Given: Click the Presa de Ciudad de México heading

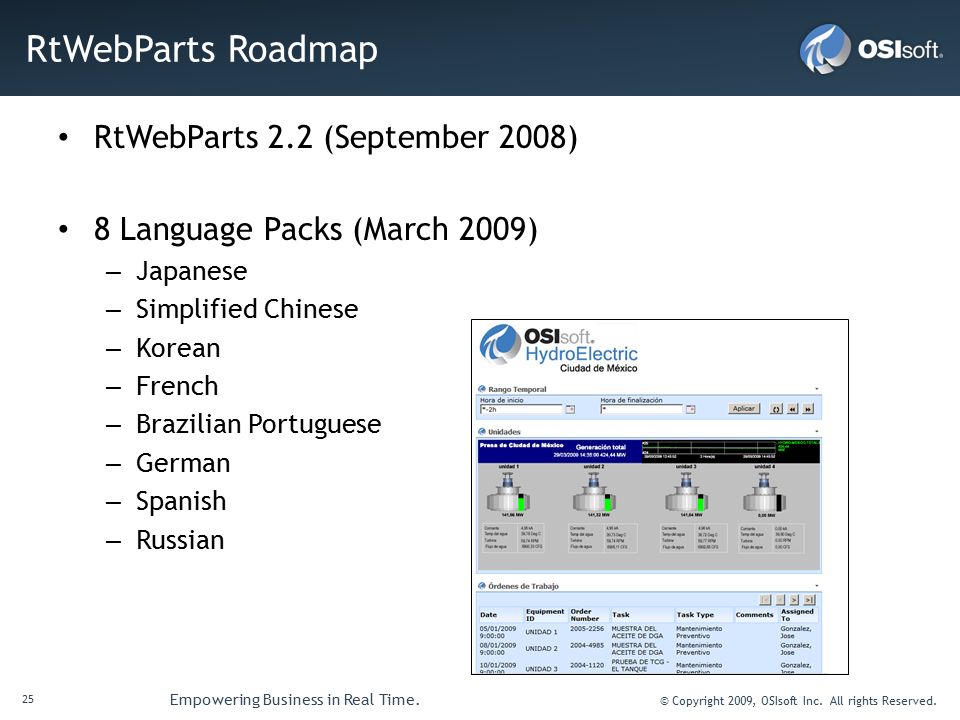Looking at the screenshot, I should (521, 445).
